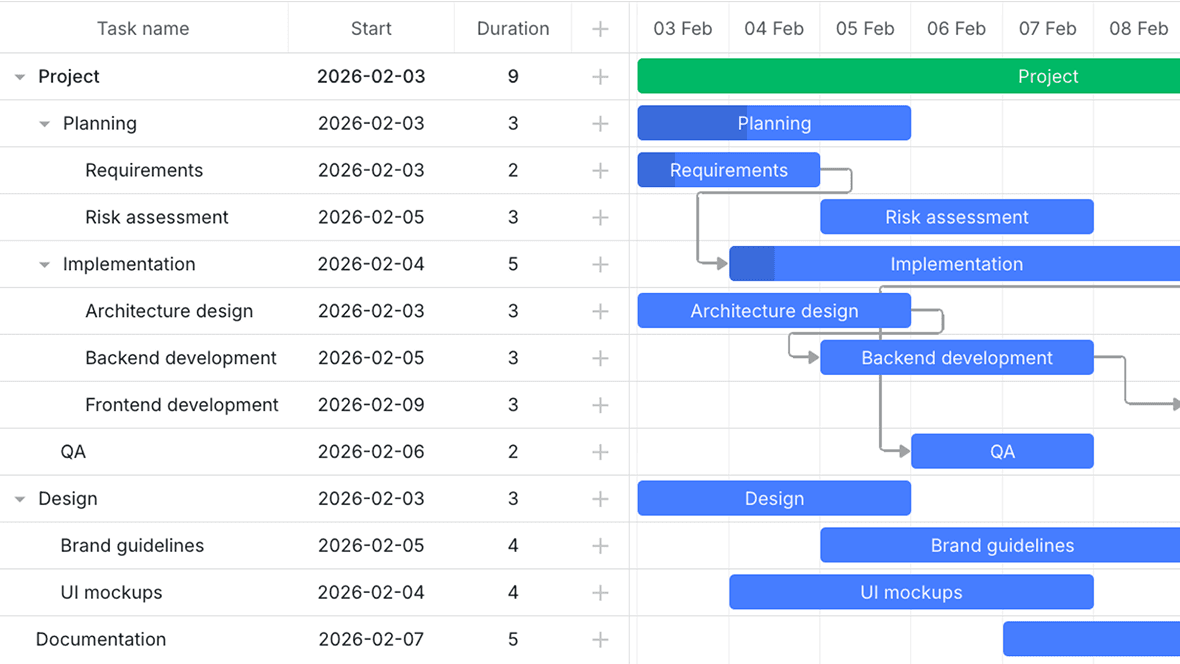Viewport: 1180px width, 664px height.
Task: Select the Requirements task name in grid
Action: pyautogui.click(x=144, y=170)
